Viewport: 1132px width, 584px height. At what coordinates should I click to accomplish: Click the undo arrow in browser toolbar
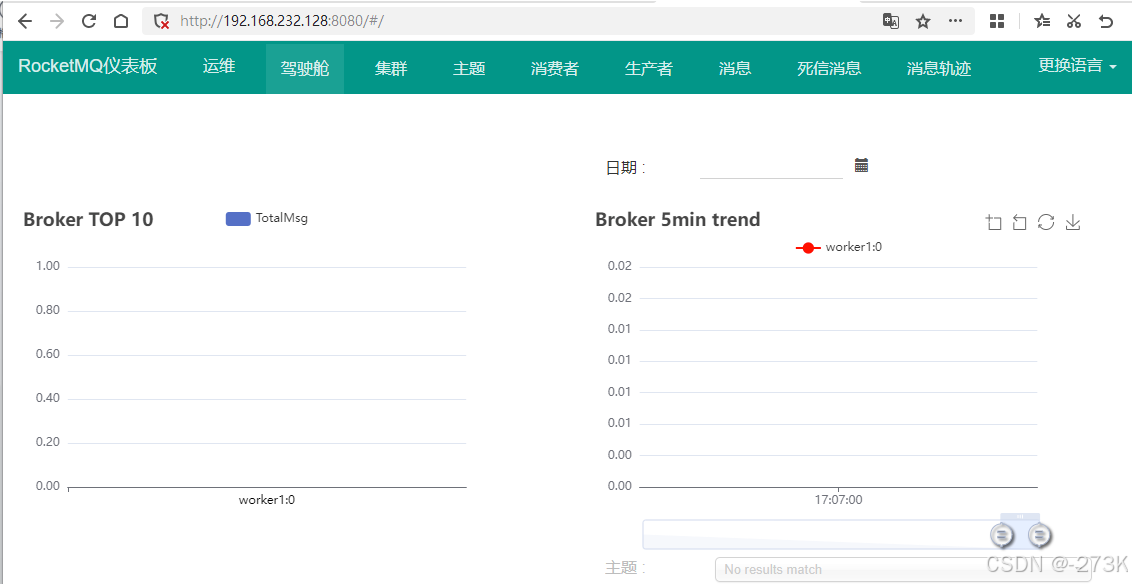[1106, 21]
